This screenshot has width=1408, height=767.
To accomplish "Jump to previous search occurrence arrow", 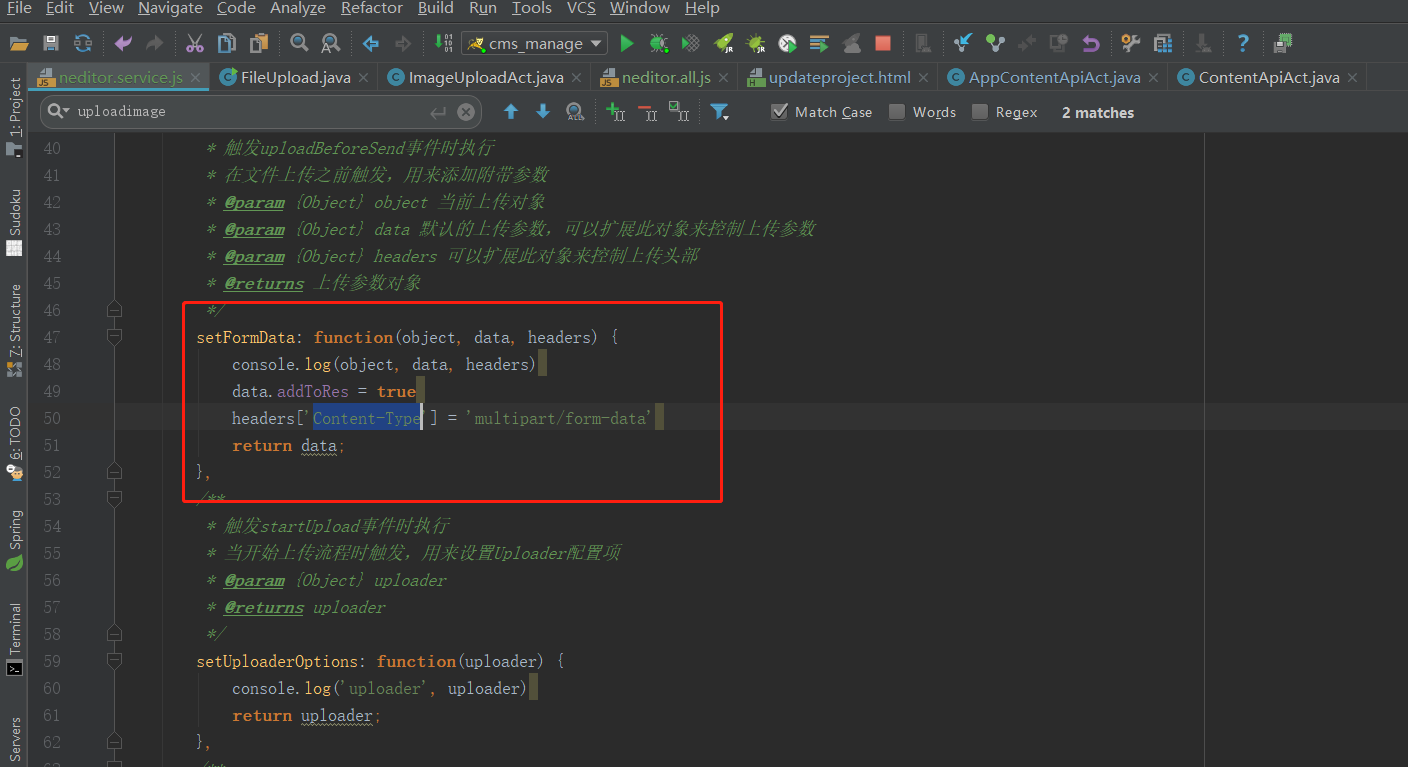I will [x=511, y=112].
